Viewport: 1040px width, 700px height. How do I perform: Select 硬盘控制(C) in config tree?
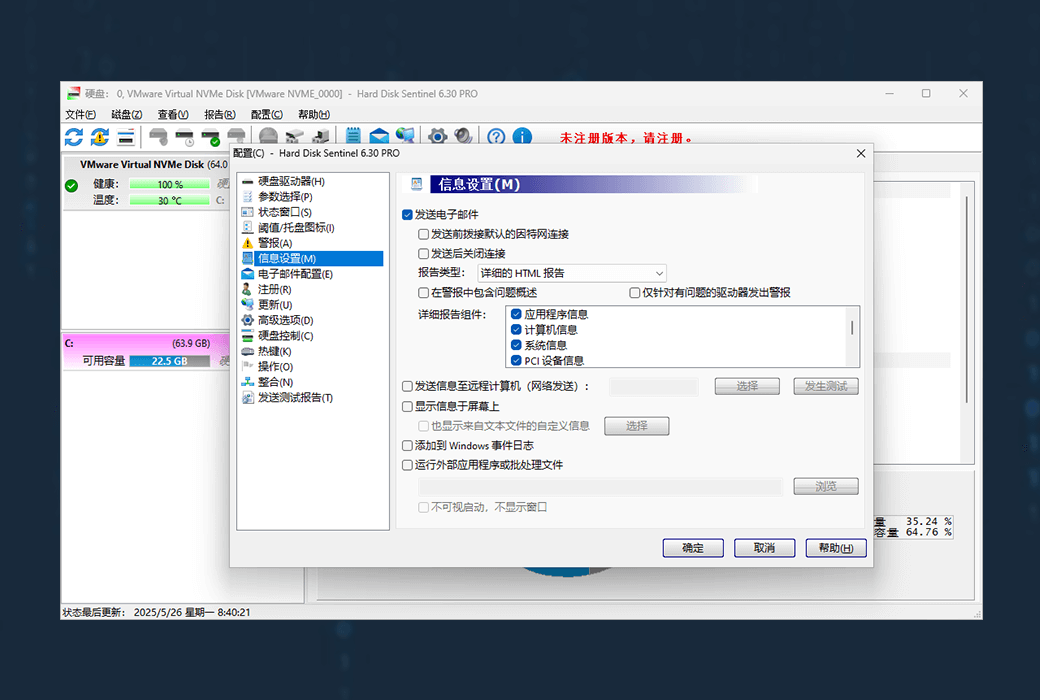coord(285,336)
